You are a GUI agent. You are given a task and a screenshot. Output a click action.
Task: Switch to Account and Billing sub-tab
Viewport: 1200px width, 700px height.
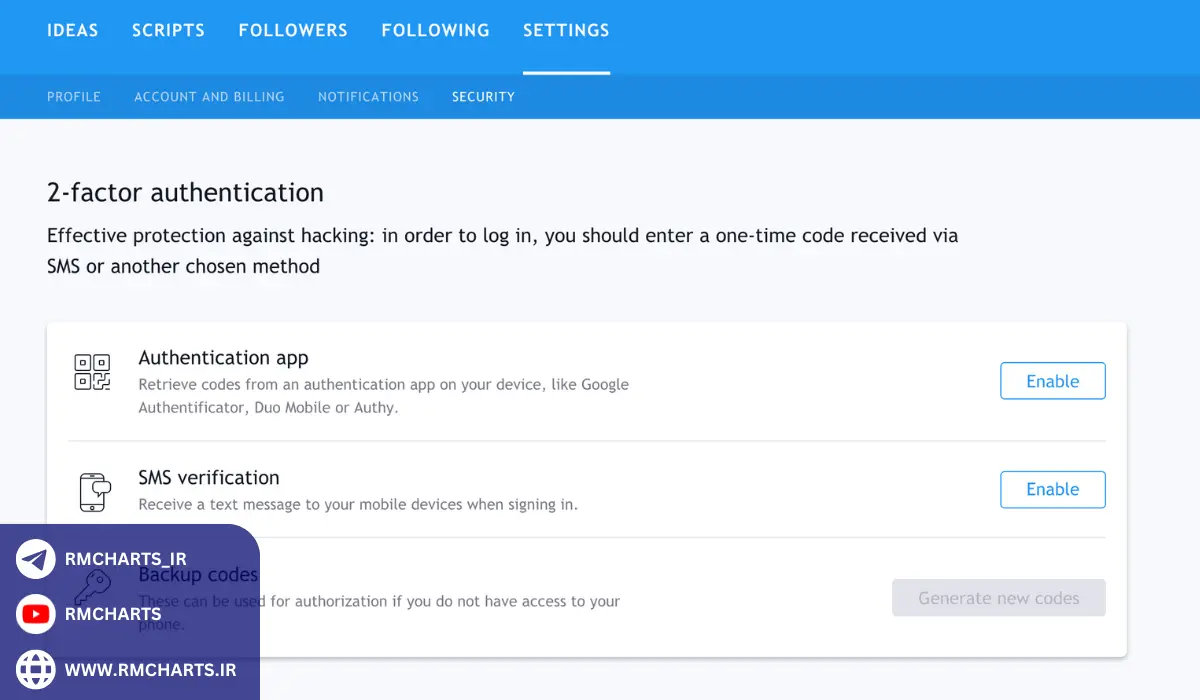point(209,97)
